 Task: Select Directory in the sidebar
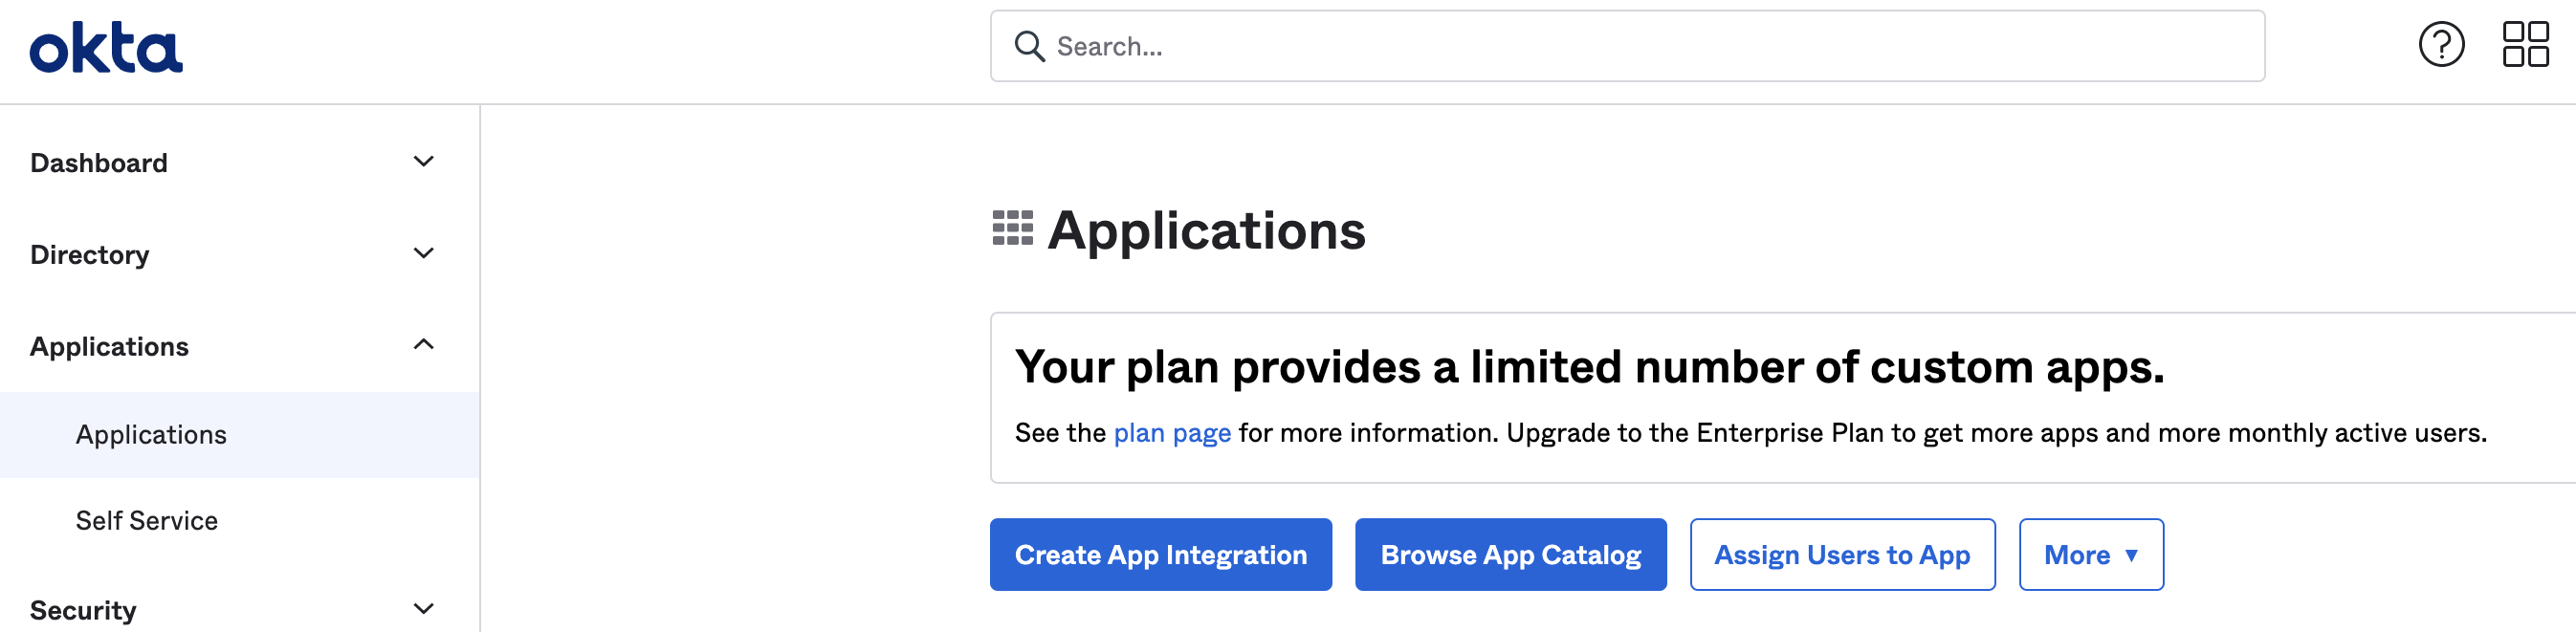tap(90, 255)
